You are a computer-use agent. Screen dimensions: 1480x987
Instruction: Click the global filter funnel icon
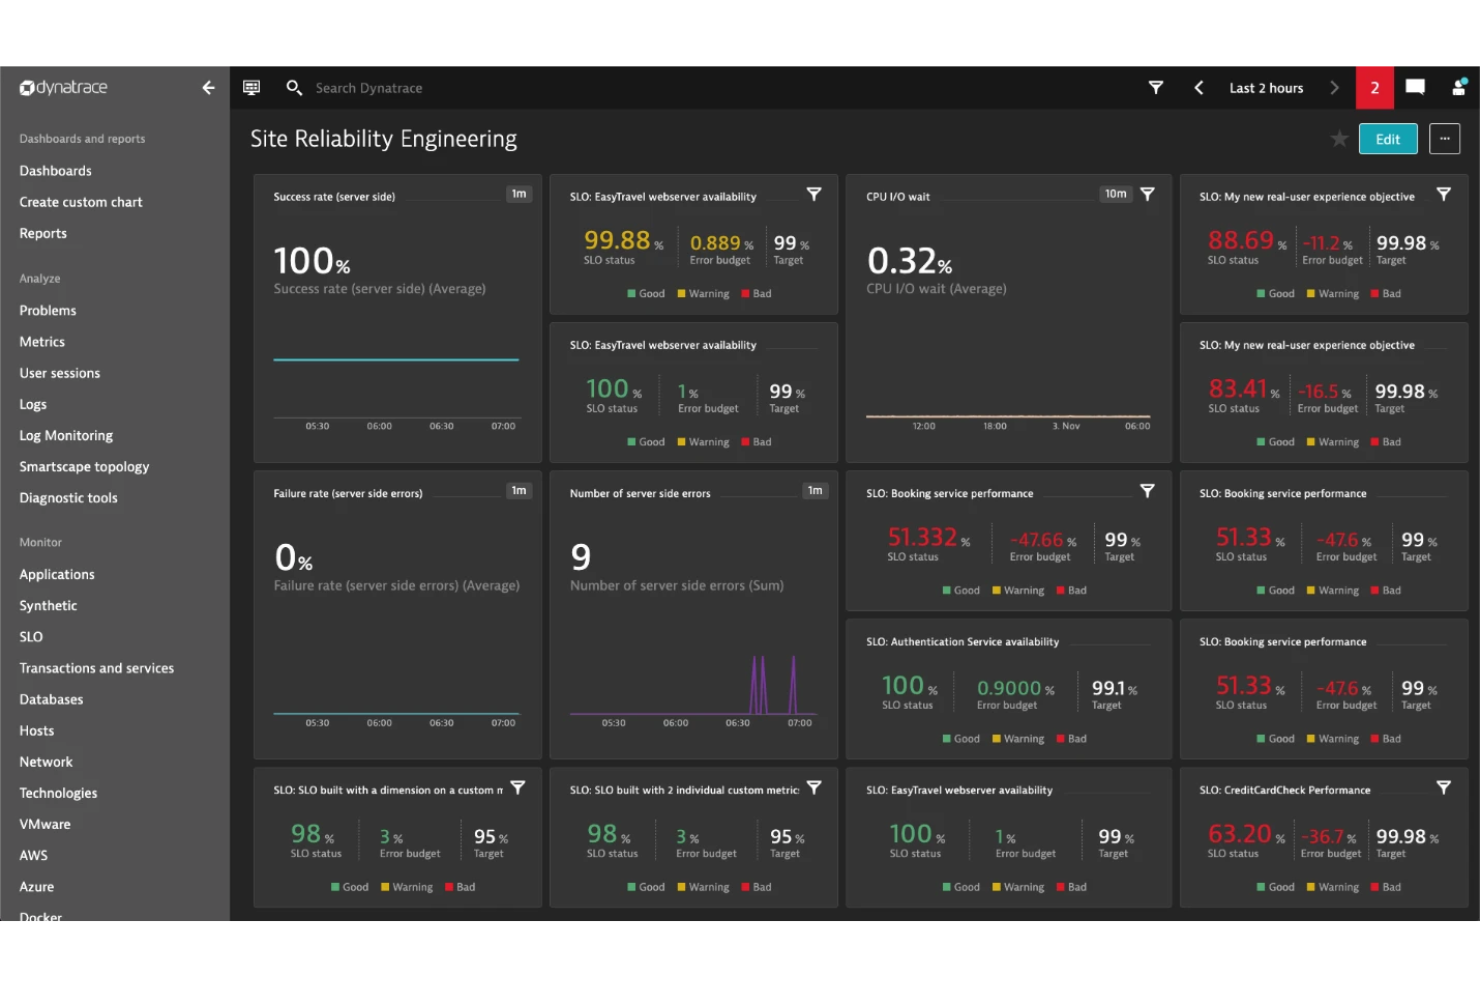[x=1155, y=87]
